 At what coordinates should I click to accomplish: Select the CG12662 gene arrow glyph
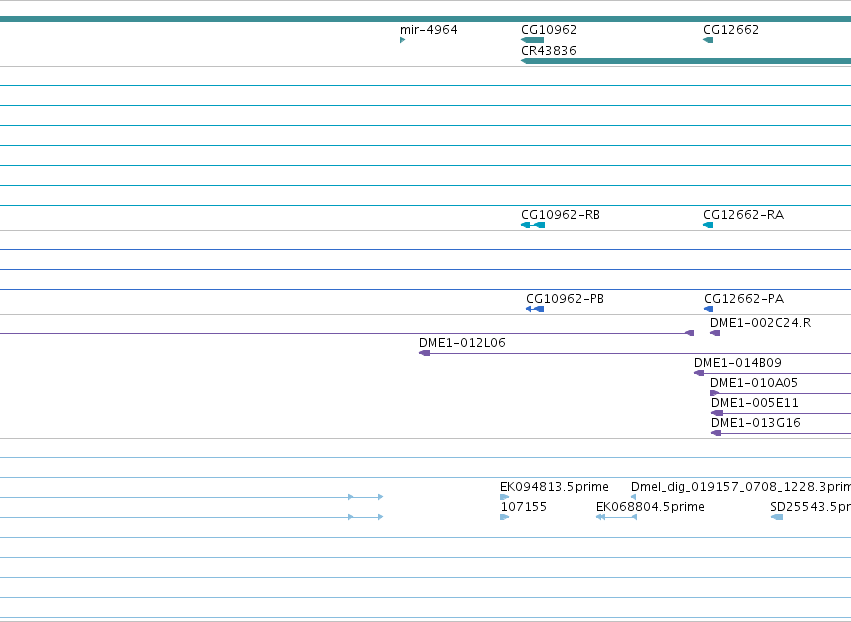(x=708, y=40)
